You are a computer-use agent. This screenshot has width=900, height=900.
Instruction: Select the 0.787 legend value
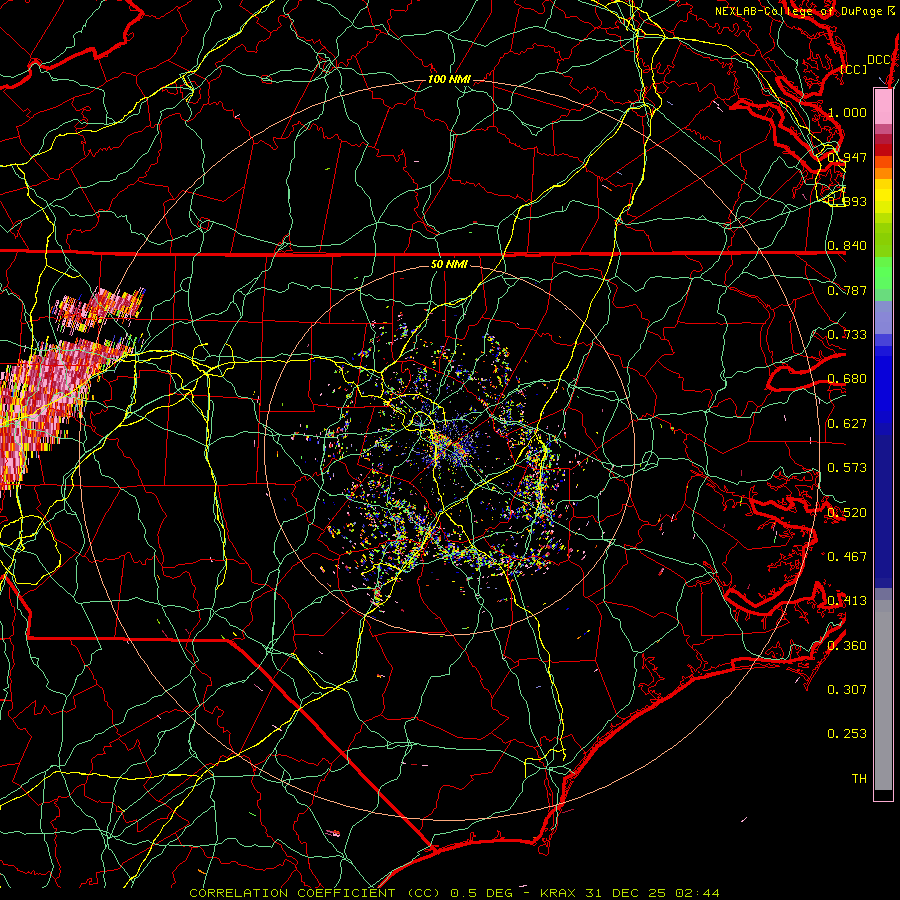(x=847, y=290)
